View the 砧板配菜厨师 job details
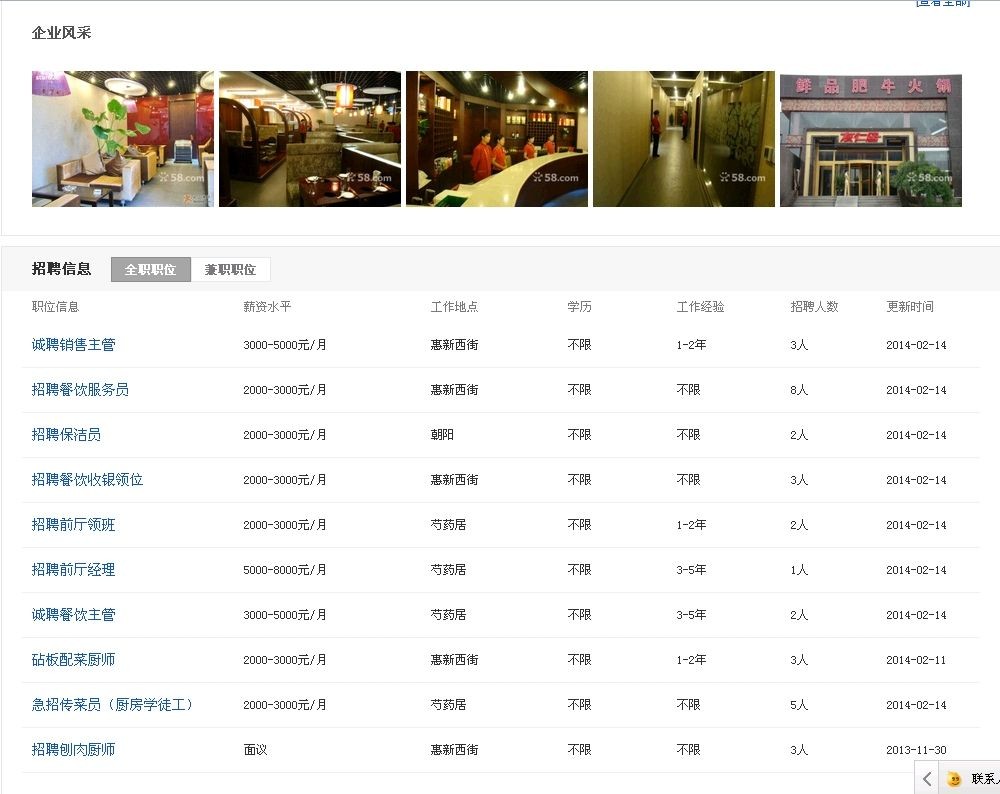The image size is (1000, 794). [x=73, y=660]
